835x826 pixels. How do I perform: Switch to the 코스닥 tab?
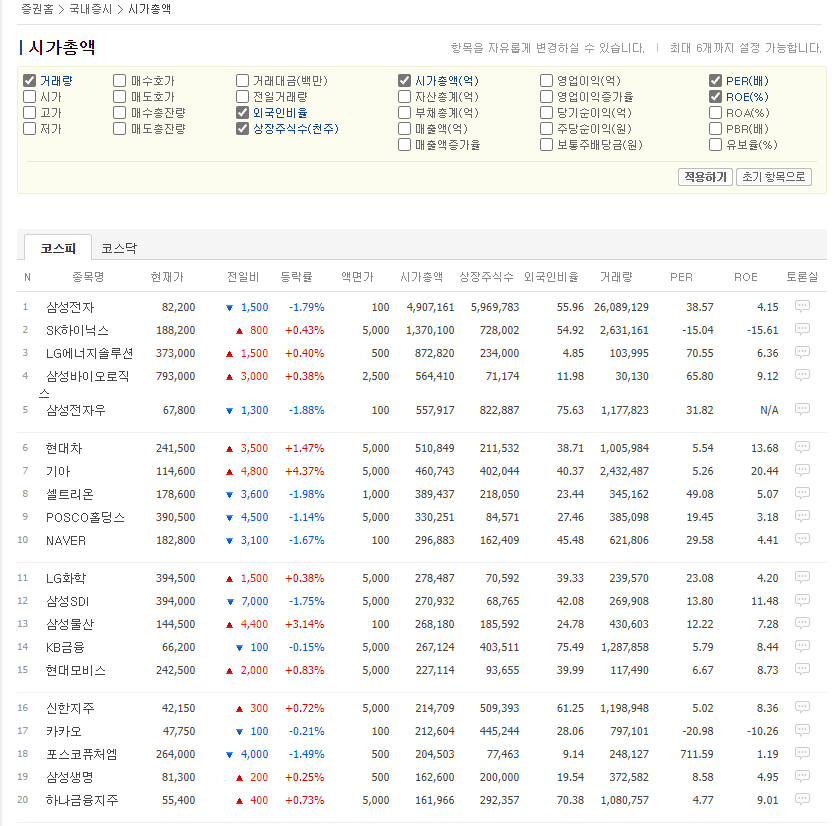(119, 248)
